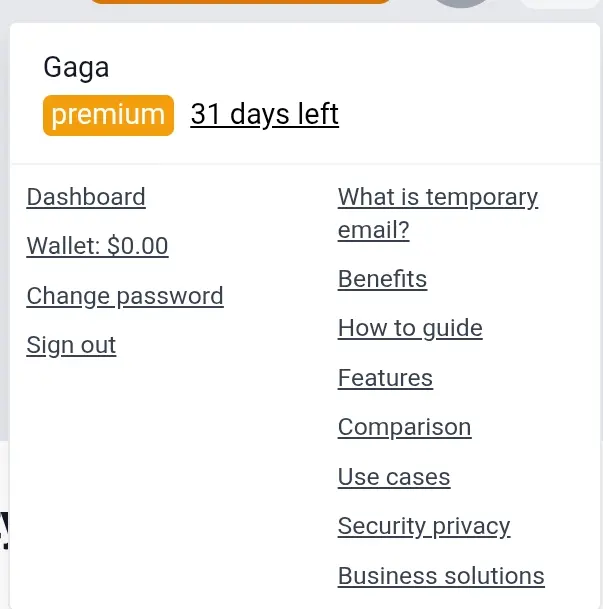Click the Gaga username text
The height and width of the screenshot is (609, 603).
76,68
